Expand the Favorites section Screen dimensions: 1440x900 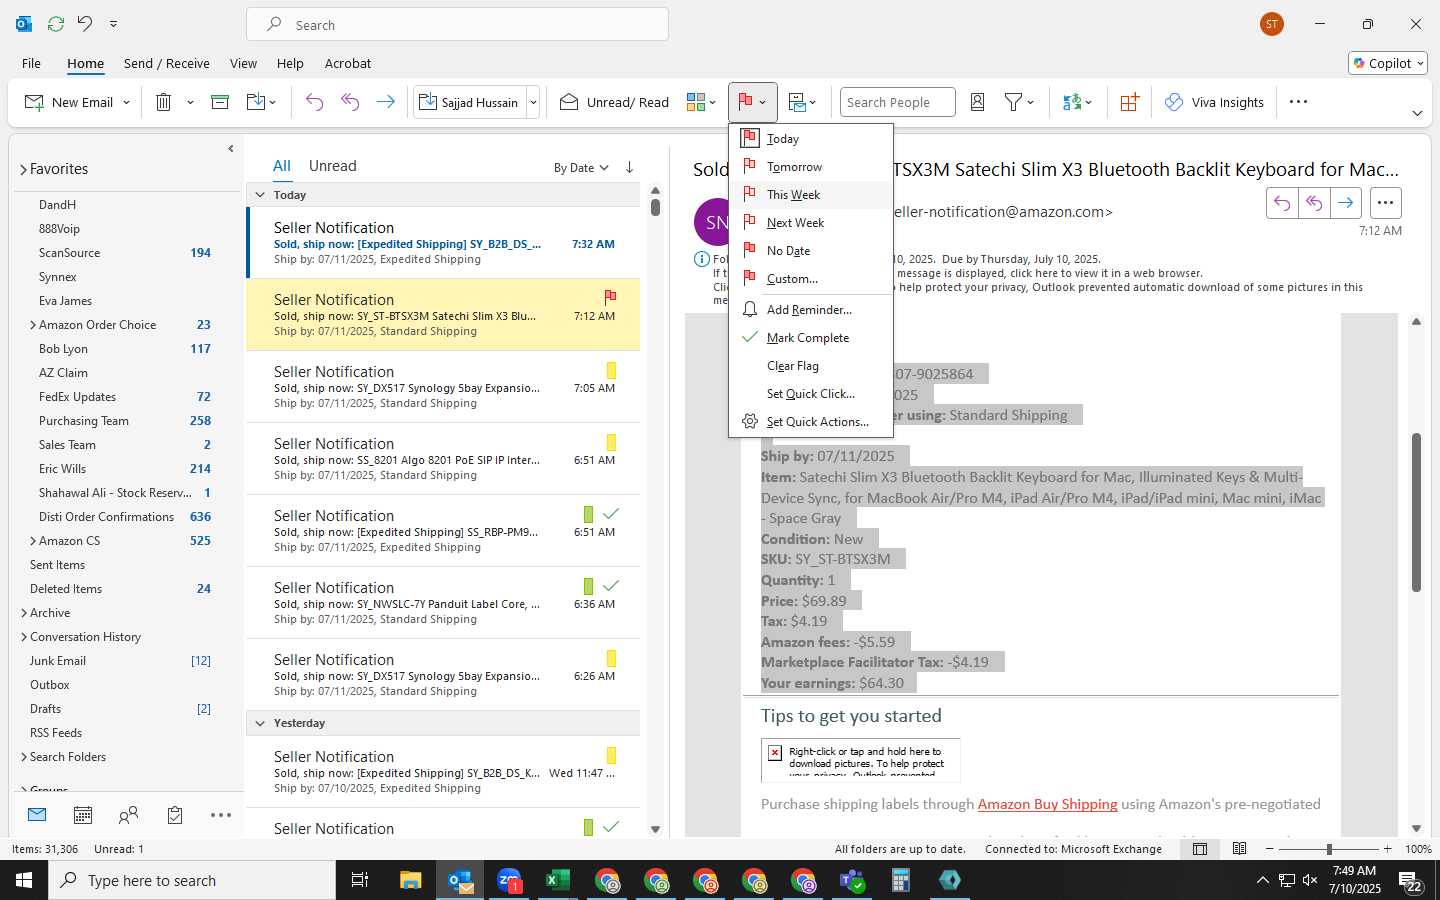(23, 170)
